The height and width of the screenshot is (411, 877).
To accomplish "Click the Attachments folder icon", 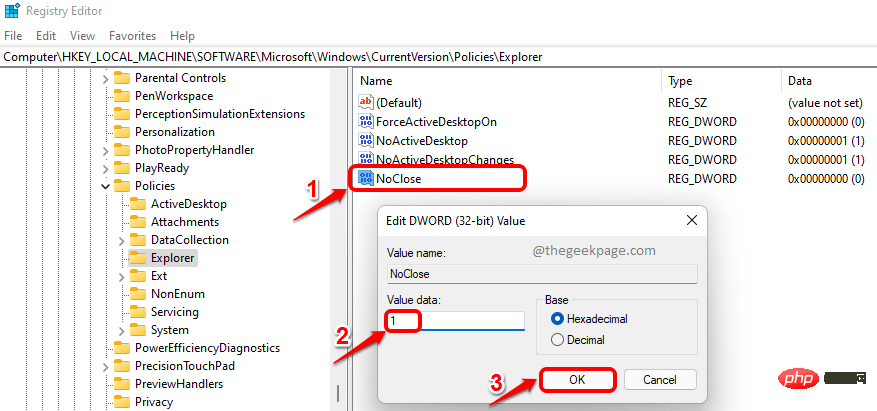I will click(x=138, y=222).
